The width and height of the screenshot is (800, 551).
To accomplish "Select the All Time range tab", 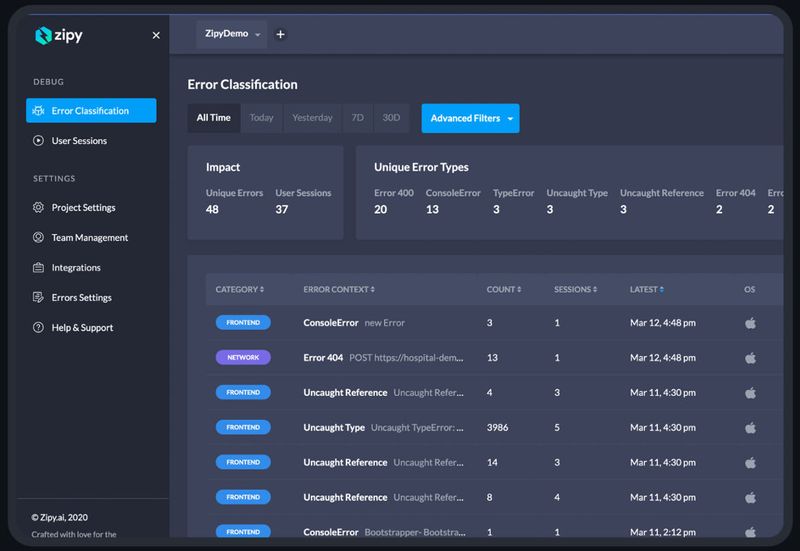I will coord(213,118).
